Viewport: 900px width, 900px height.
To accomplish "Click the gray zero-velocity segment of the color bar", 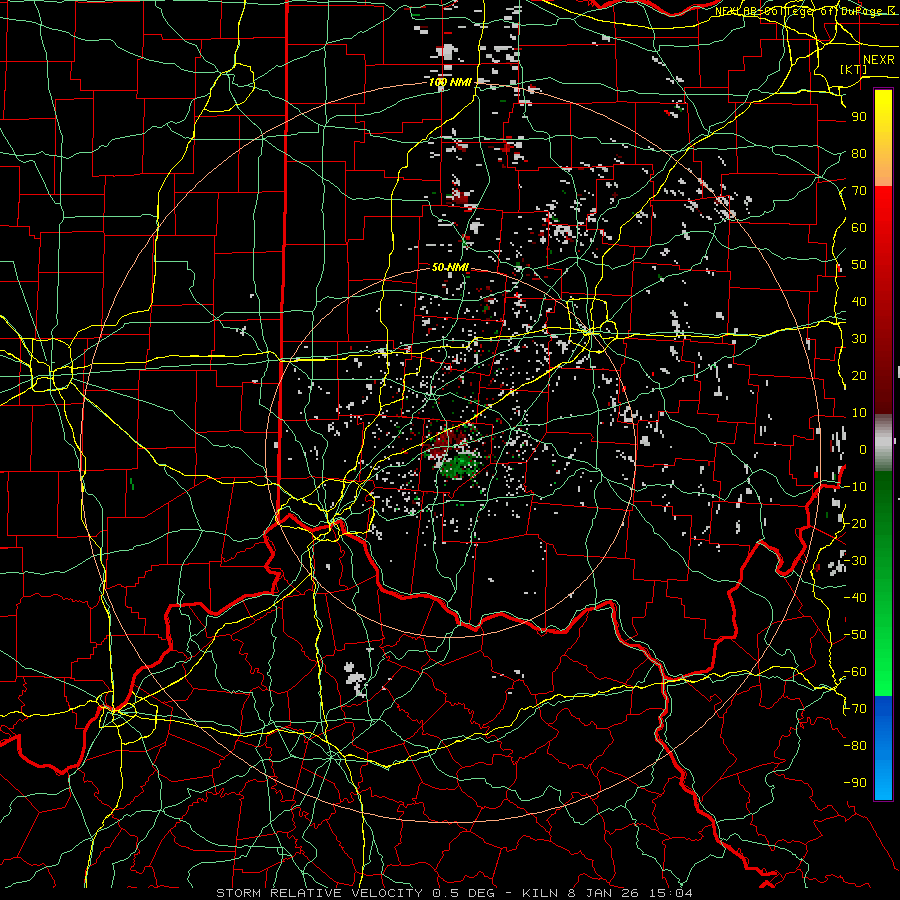I will click(883, 443).
